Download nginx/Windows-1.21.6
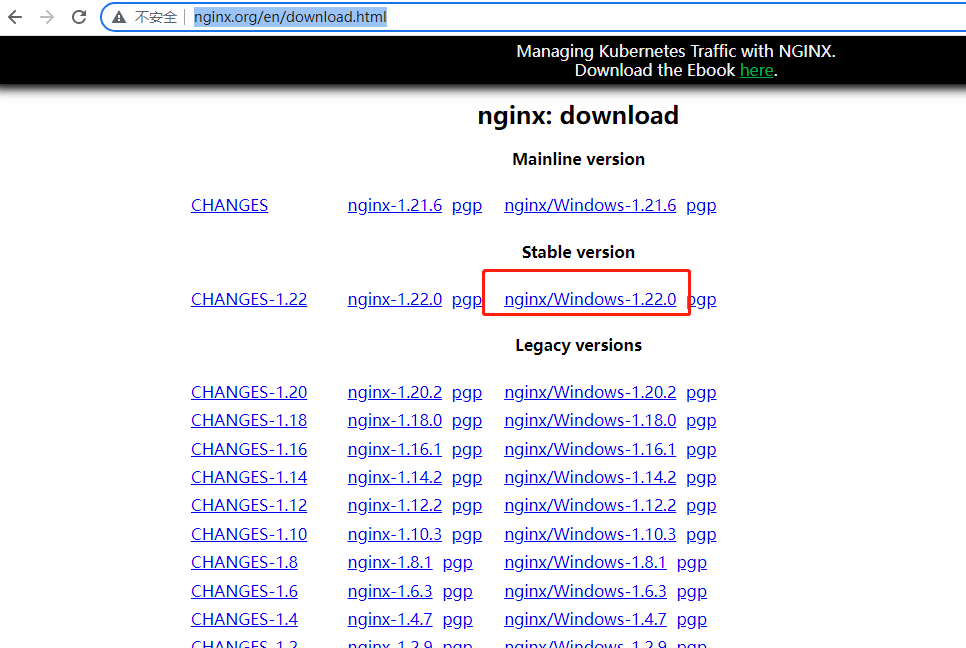966x648 pixels. point(590,205)
